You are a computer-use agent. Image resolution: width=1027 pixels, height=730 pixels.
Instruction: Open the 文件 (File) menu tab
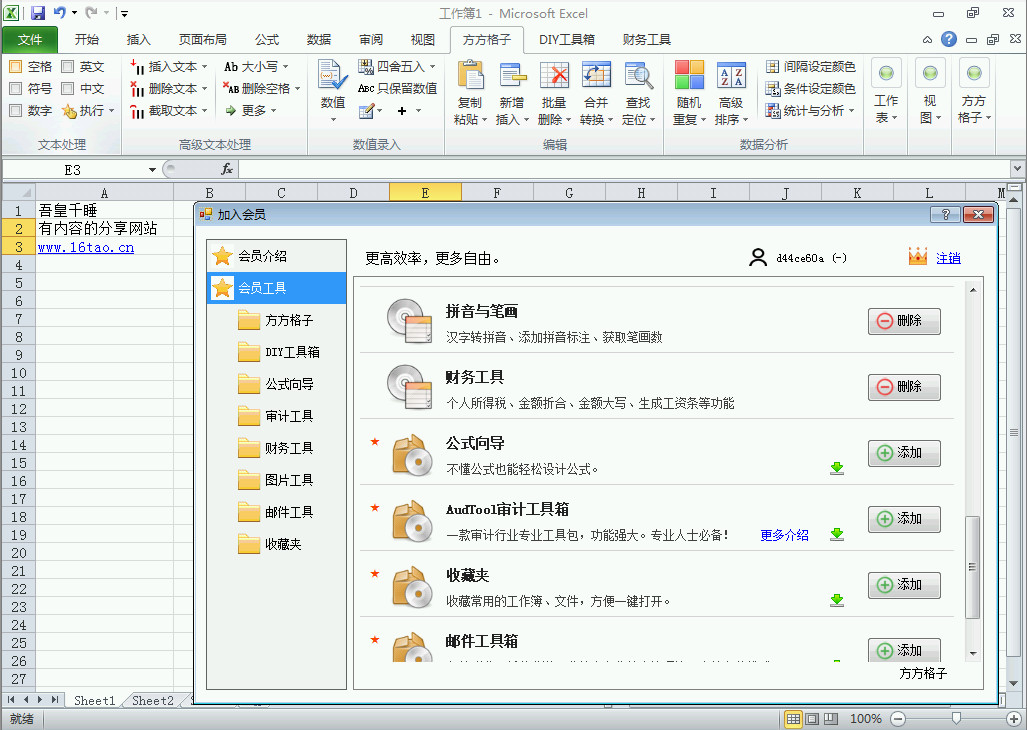point(30,40)
